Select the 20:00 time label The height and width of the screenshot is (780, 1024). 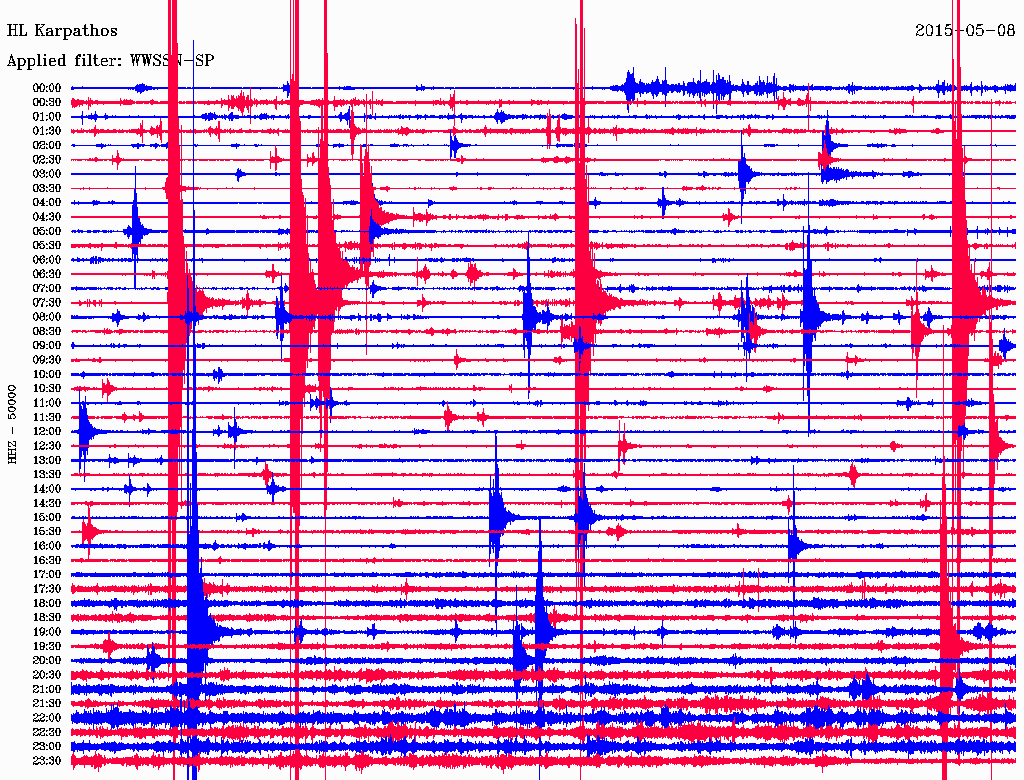[x=47, y=661]
